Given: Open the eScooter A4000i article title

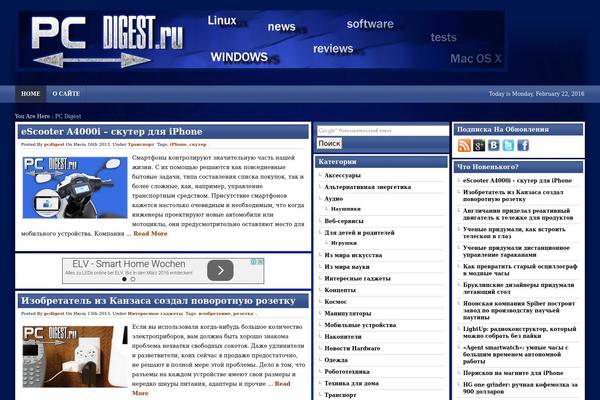Looking at the screenshot, I should [111, 132].
